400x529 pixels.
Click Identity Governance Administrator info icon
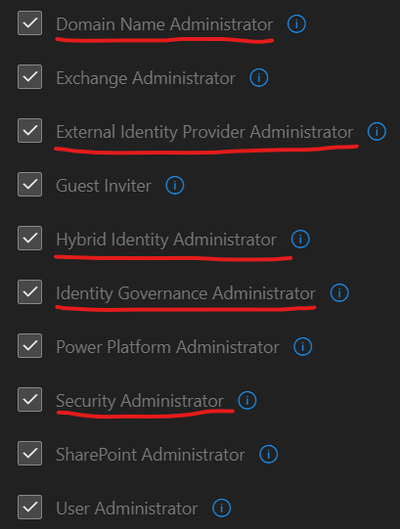pyautogui.click(x=339, y=293)
